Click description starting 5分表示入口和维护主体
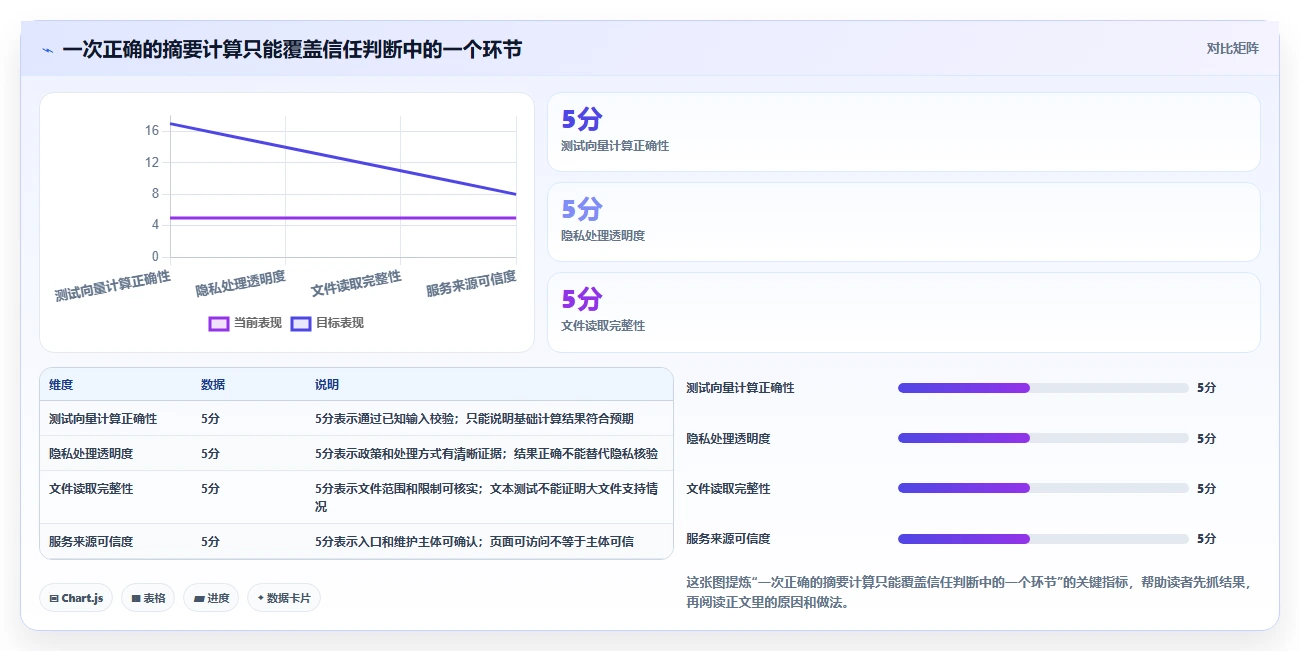This screenshot has width=1300, height=651. click(474, 541)
